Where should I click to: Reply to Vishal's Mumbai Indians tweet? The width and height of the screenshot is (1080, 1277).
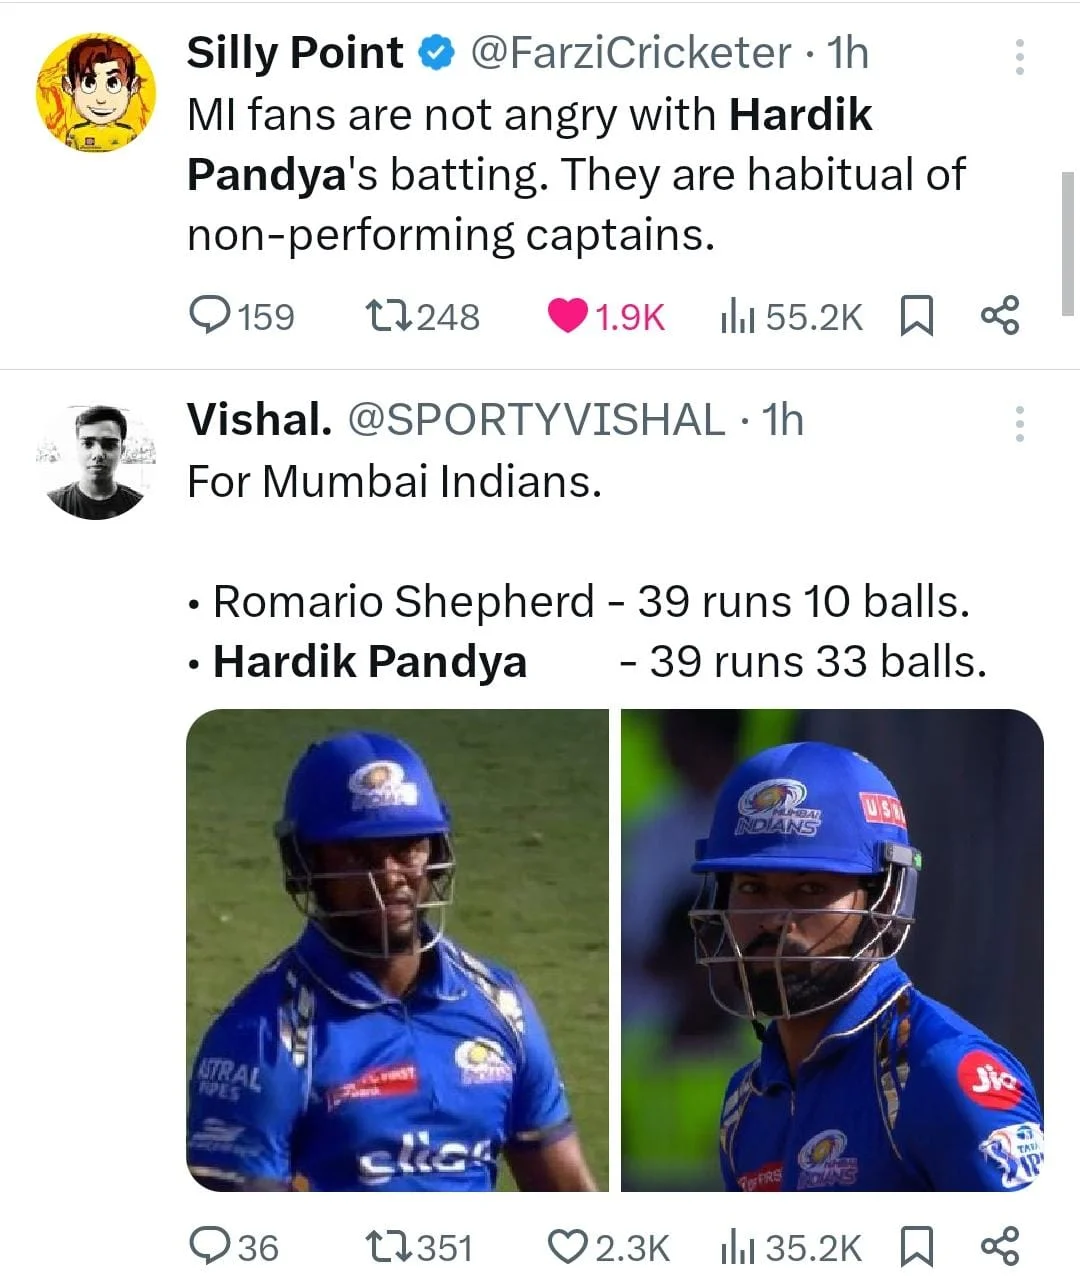click(x=211, y=1246)
